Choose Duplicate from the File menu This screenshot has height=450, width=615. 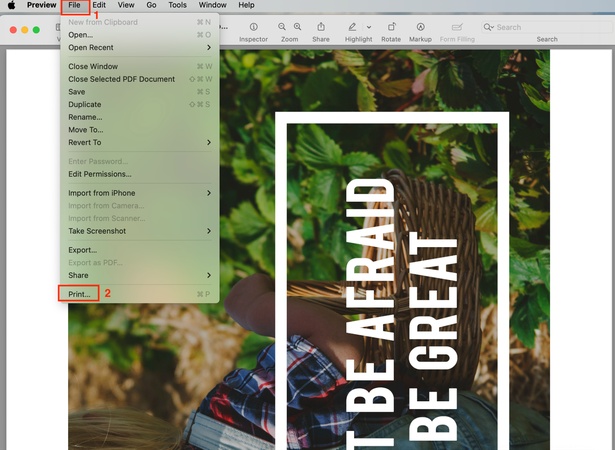pos(140,104)
